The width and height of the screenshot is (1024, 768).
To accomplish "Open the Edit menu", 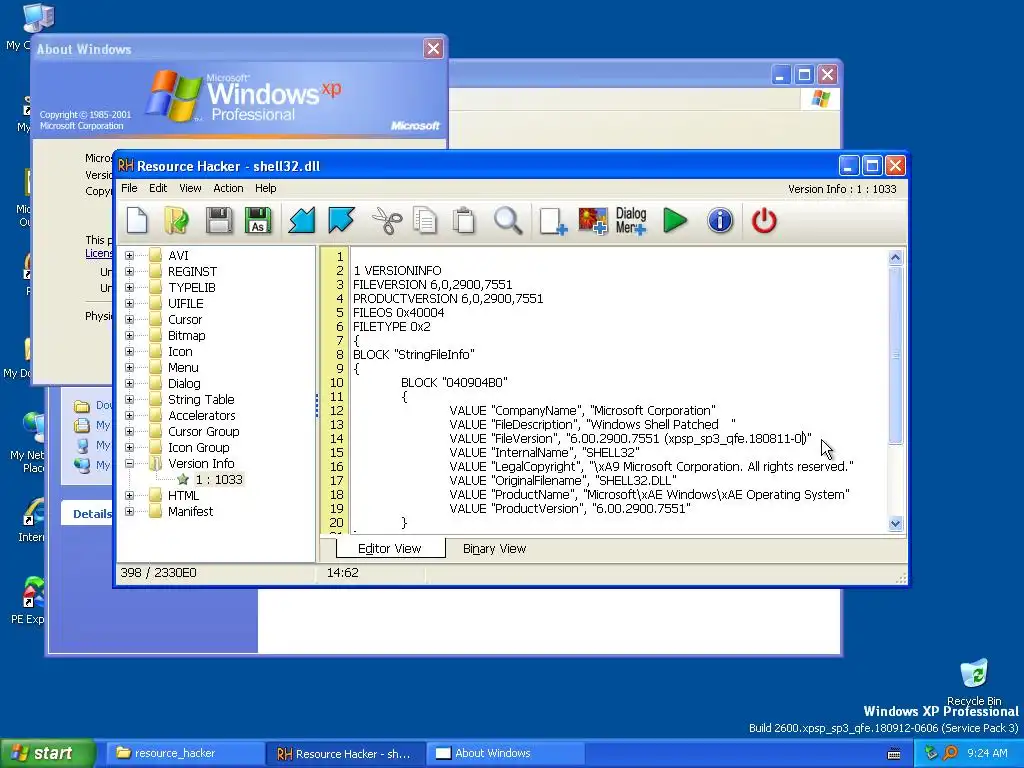I will [158, 188].
